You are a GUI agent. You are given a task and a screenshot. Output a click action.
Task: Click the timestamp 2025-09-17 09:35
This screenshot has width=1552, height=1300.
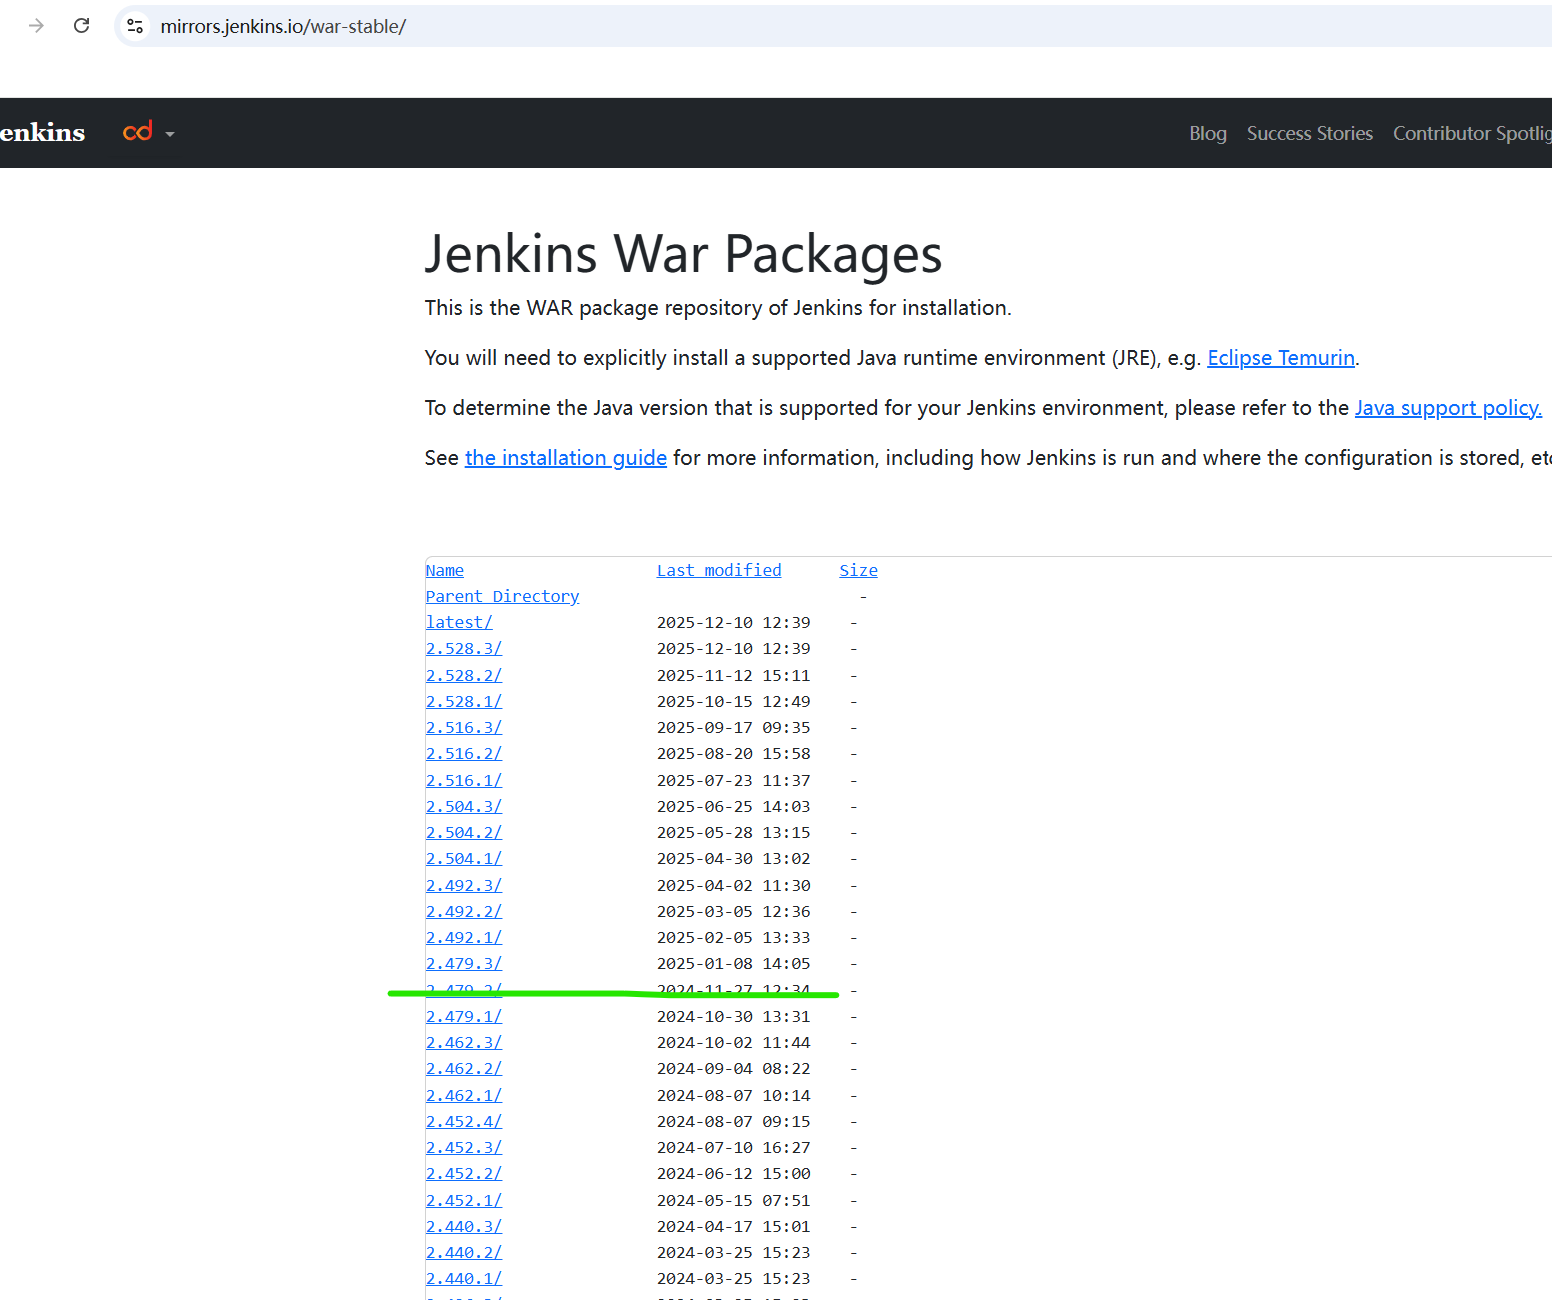(733, 727)
